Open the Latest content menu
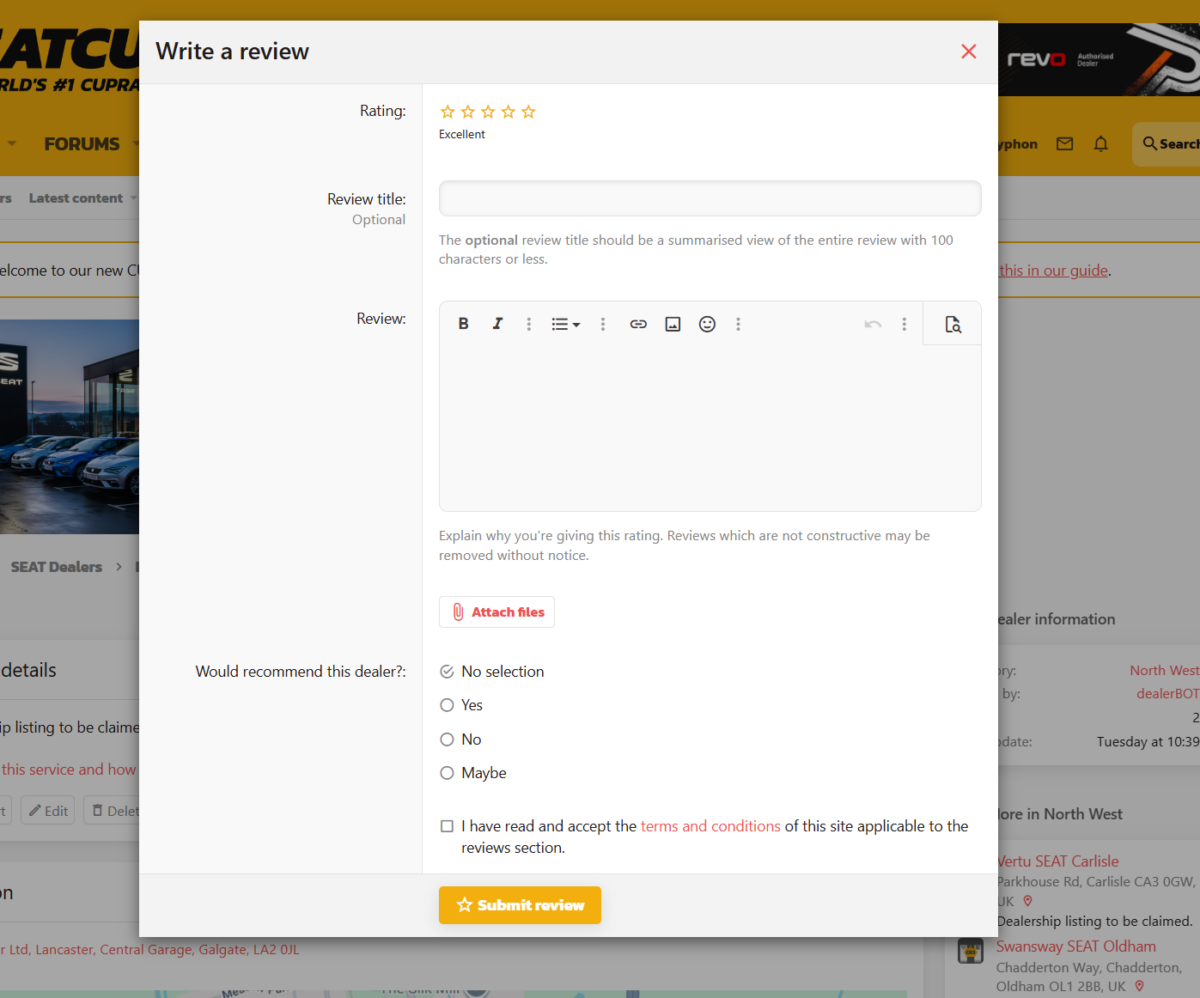This screenshot has width=1200, height=998. tap(76, 198)
